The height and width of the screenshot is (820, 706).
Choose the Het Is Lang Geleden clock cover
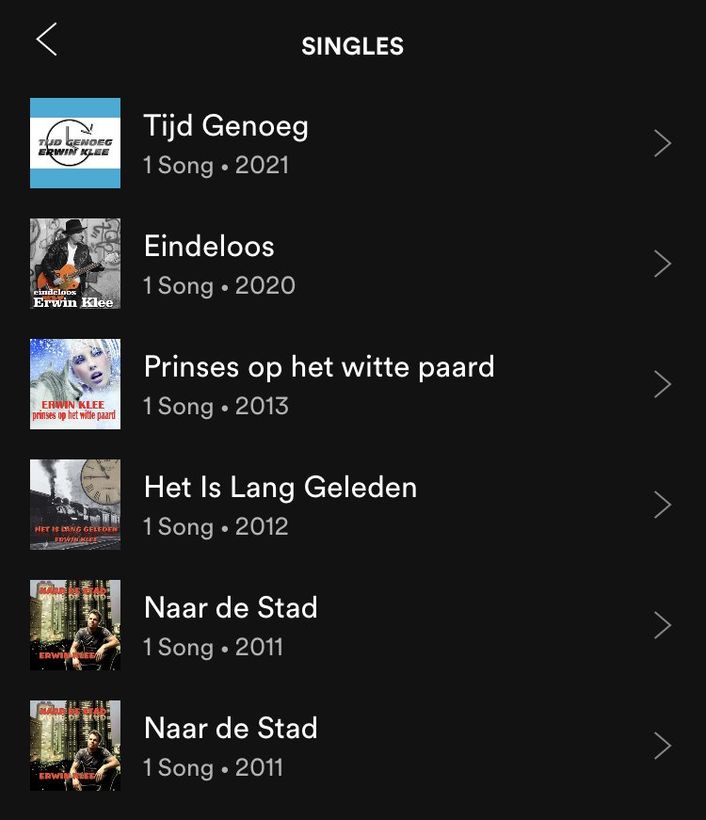[x=75, y=505]
